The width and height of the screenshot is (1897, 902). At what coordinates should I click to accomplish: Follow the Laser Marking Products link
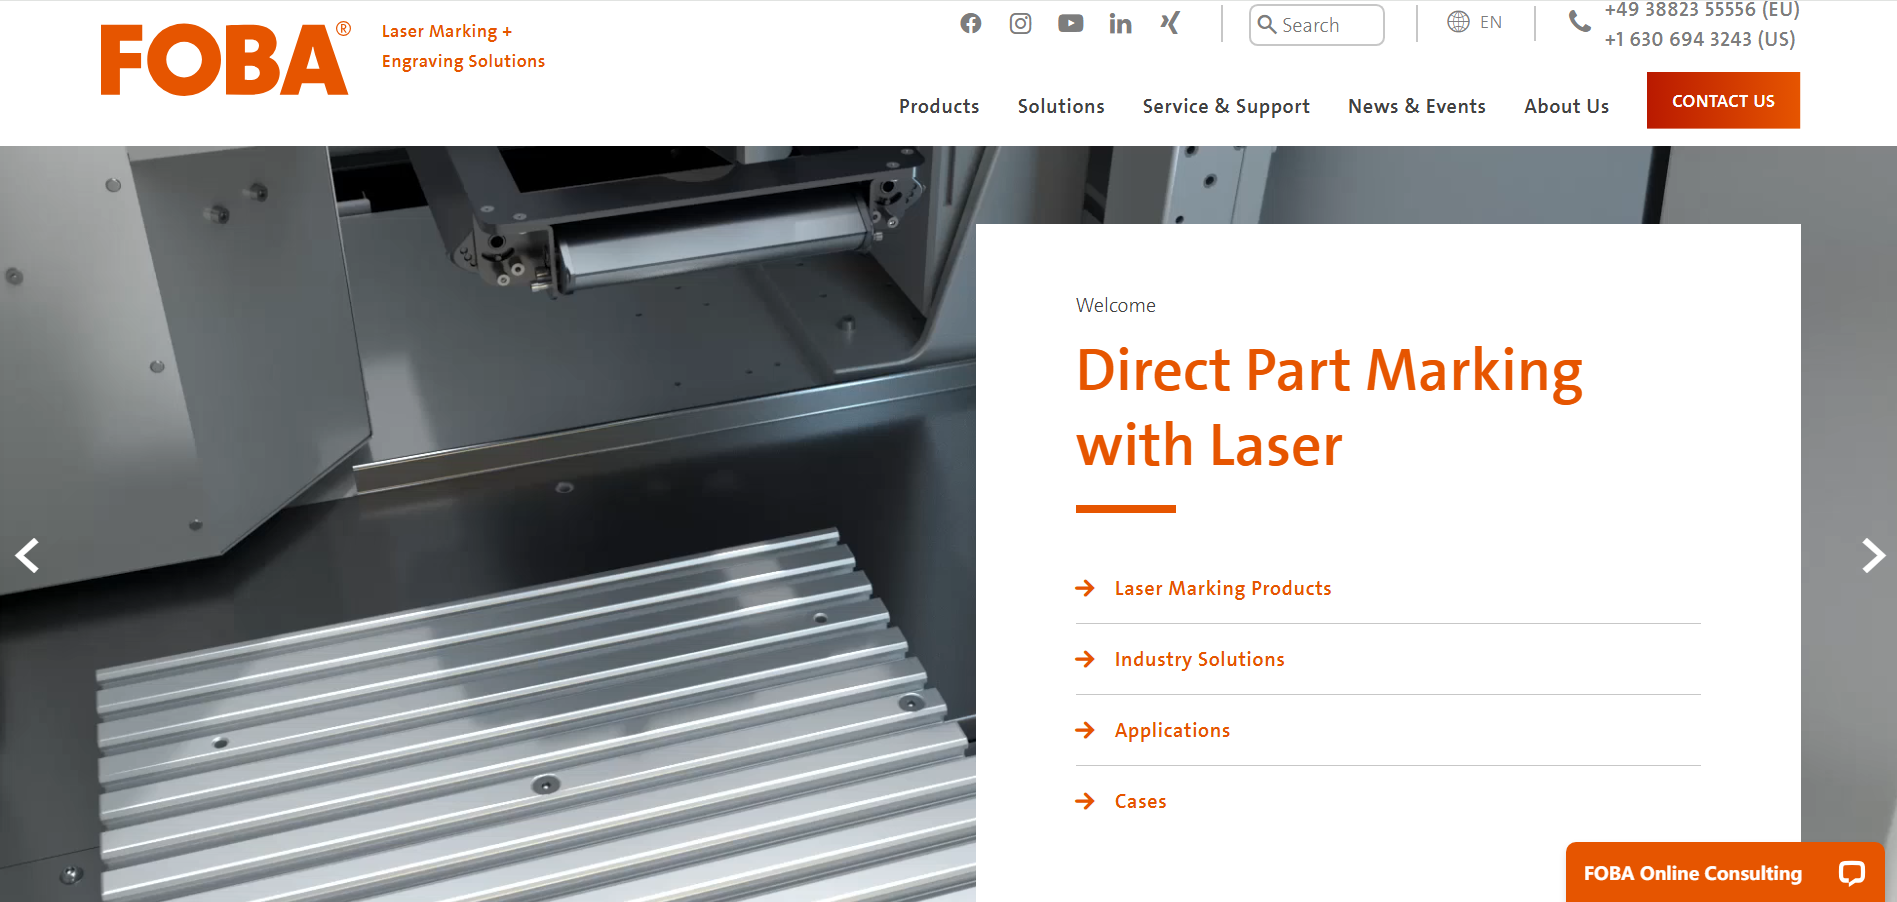(1223, 588)
